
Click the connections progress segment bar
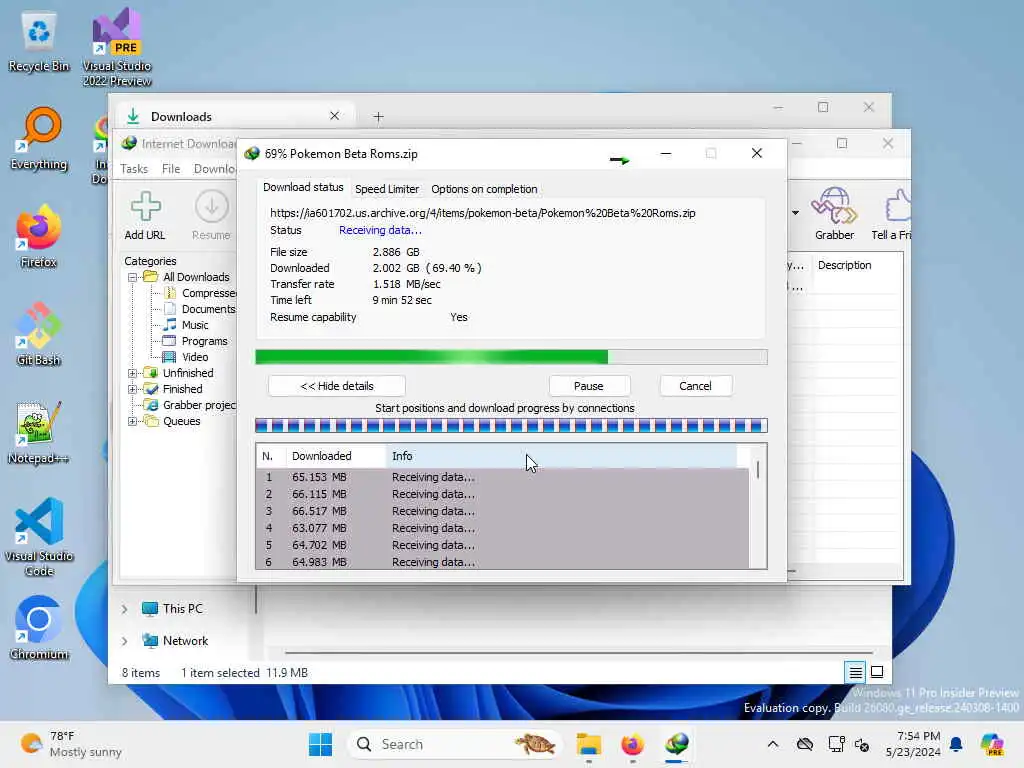tap(511, 426)
